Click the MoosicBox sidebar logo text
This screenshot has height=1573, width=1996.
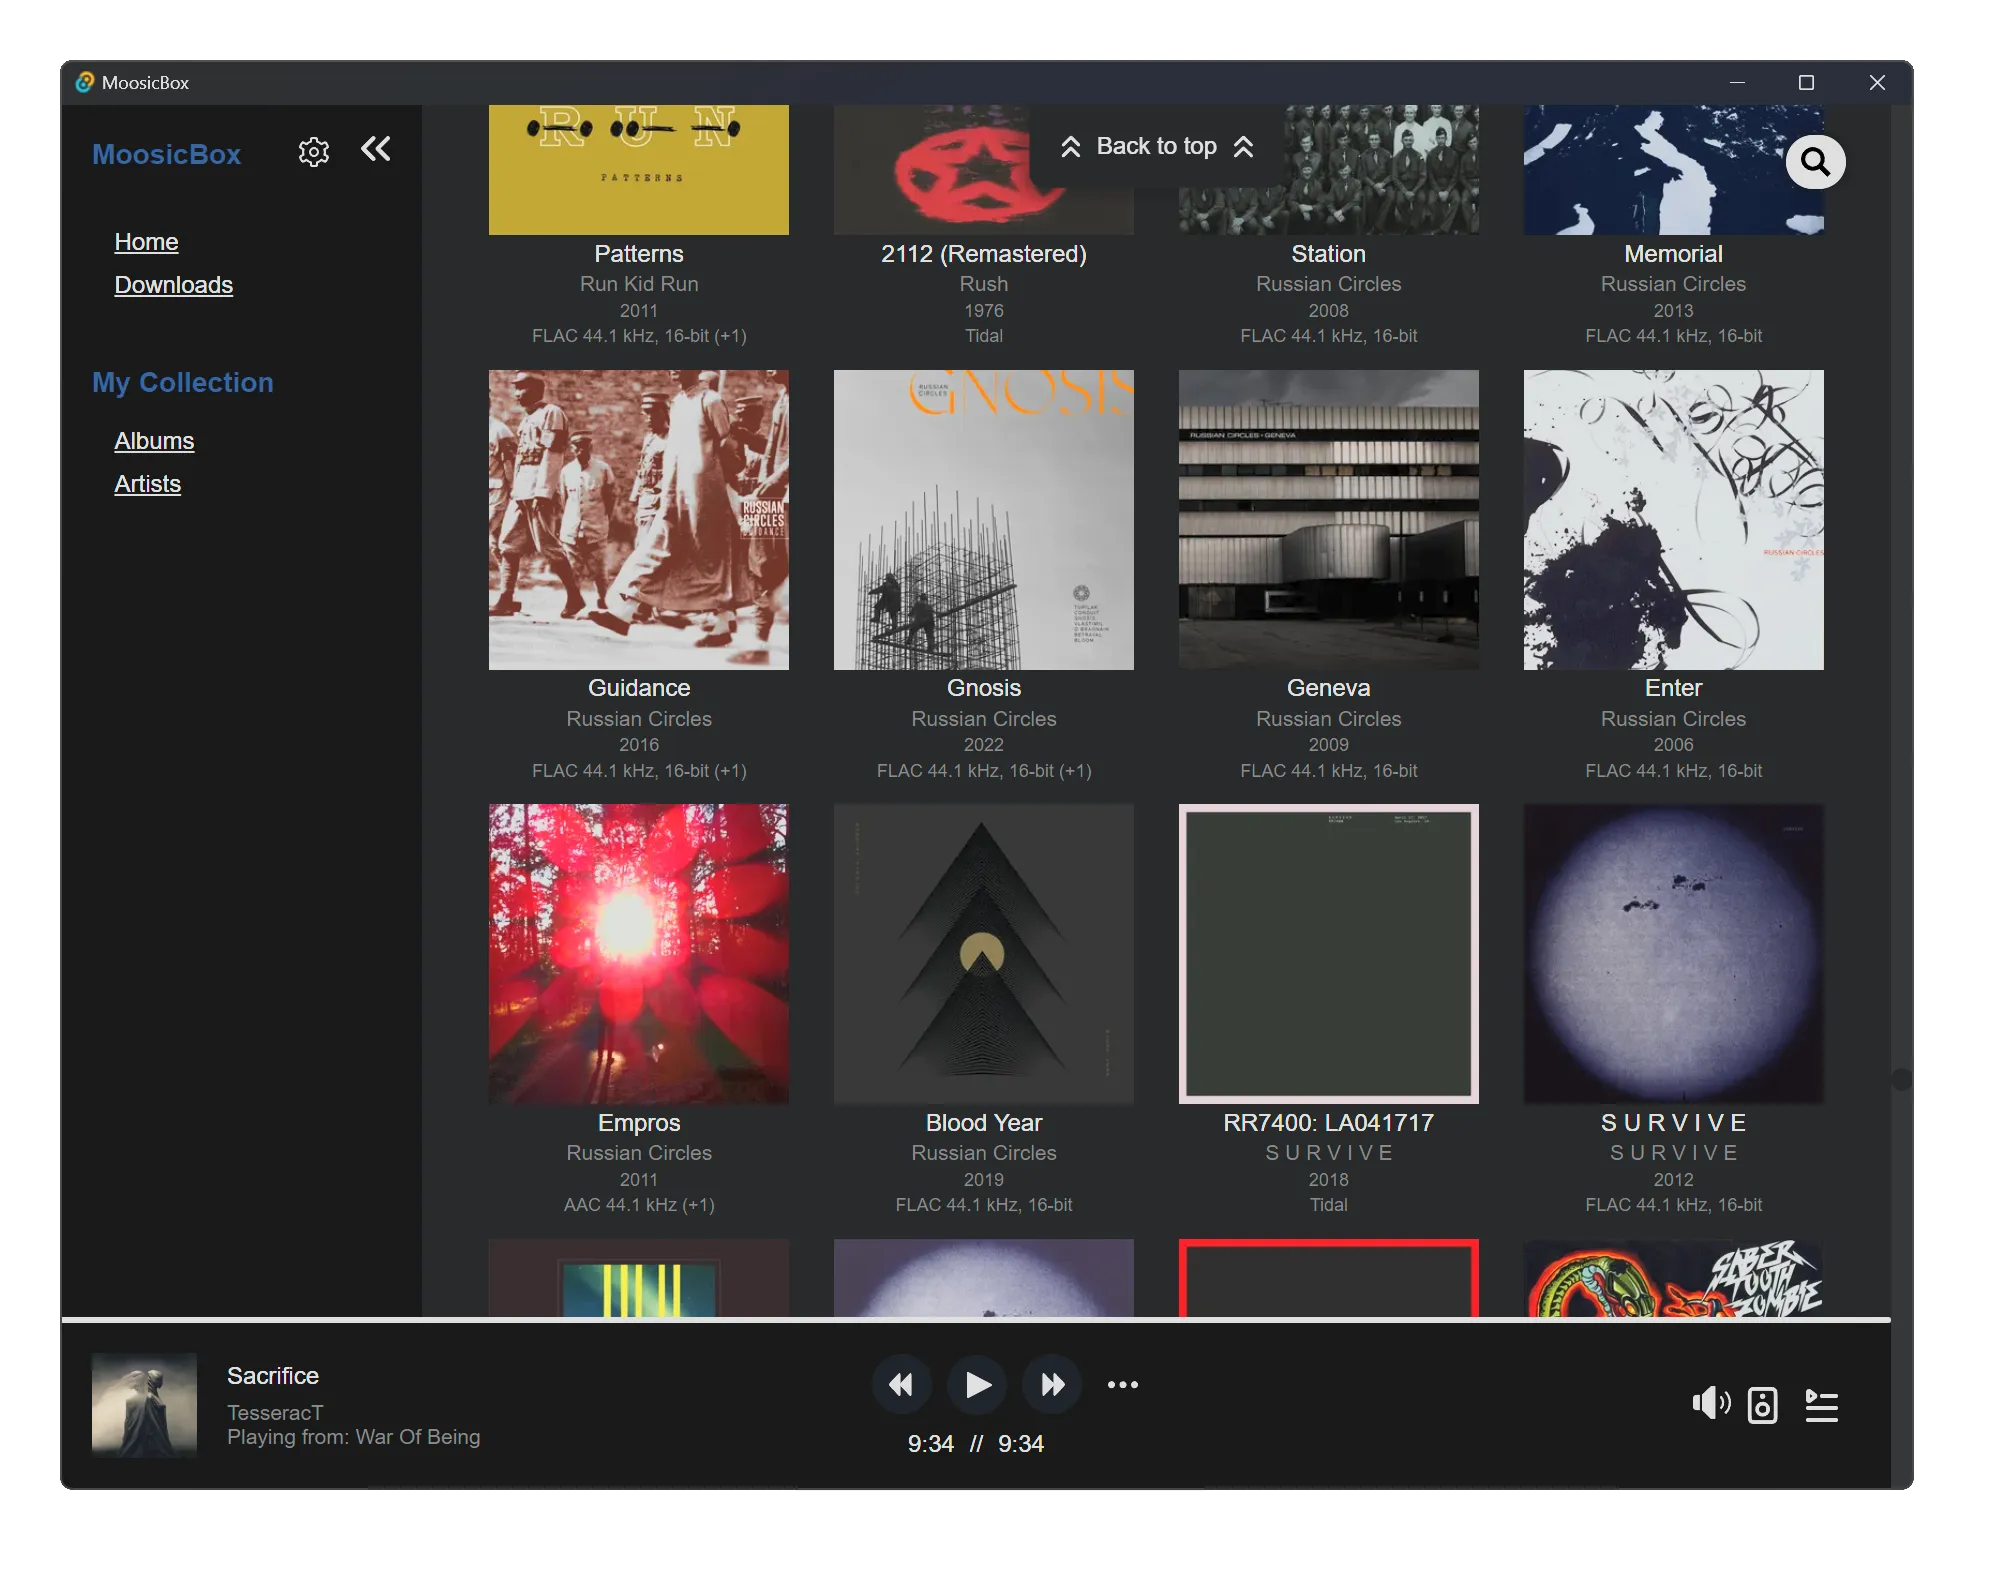[x=166, y=154]
